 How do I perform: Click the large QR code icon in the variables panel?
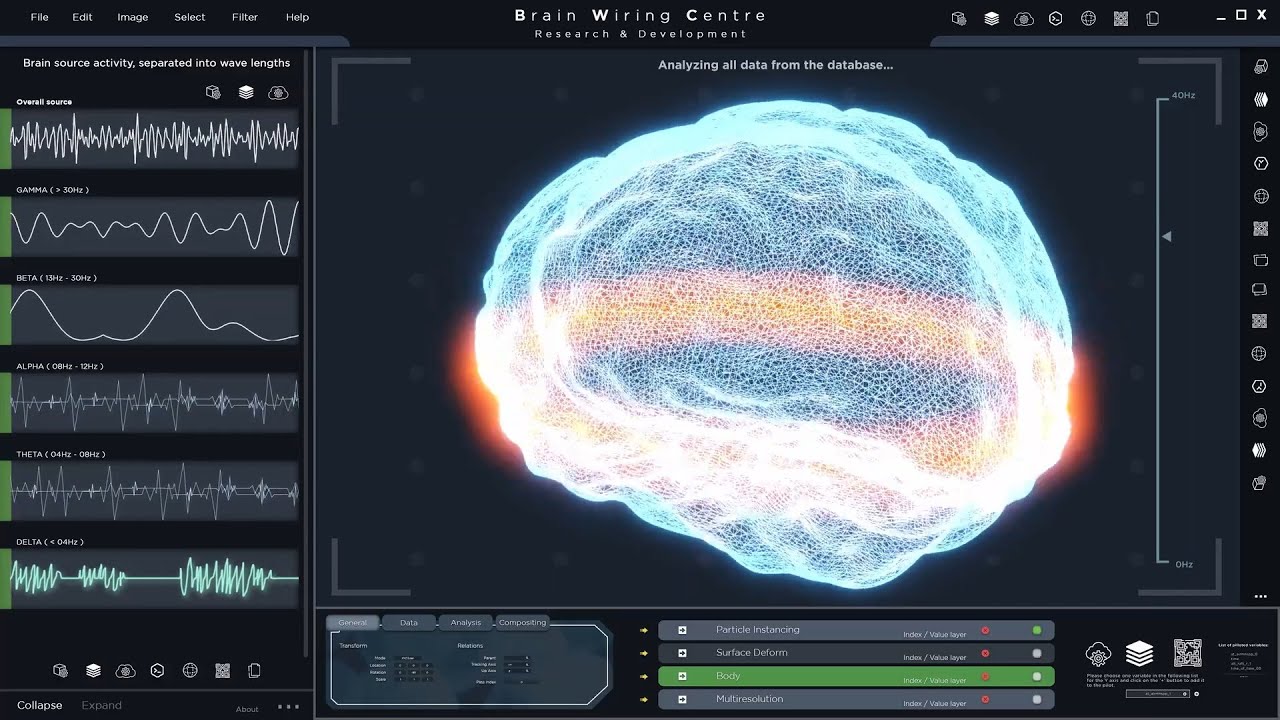(x=1187, y=653)
